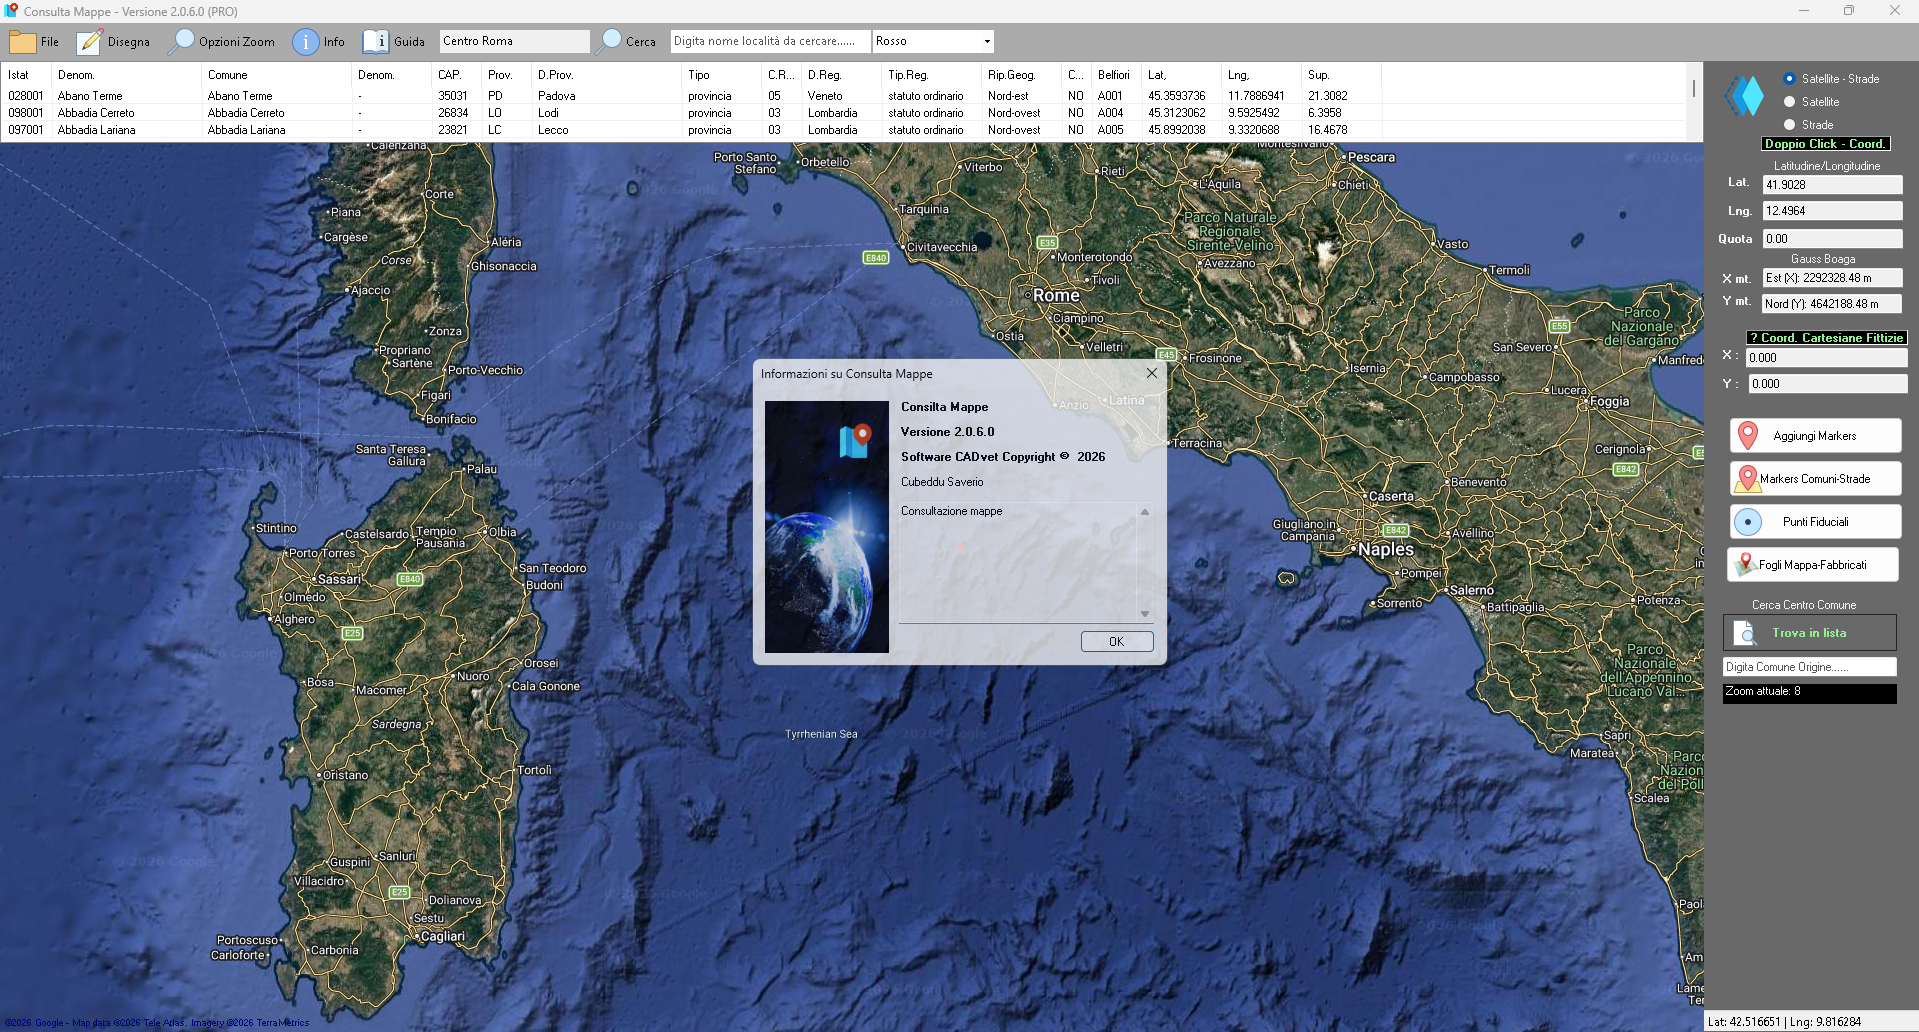This screenshot has height=1032, width=1919.
Task: Open the Info circle icon
Action: 305,42
